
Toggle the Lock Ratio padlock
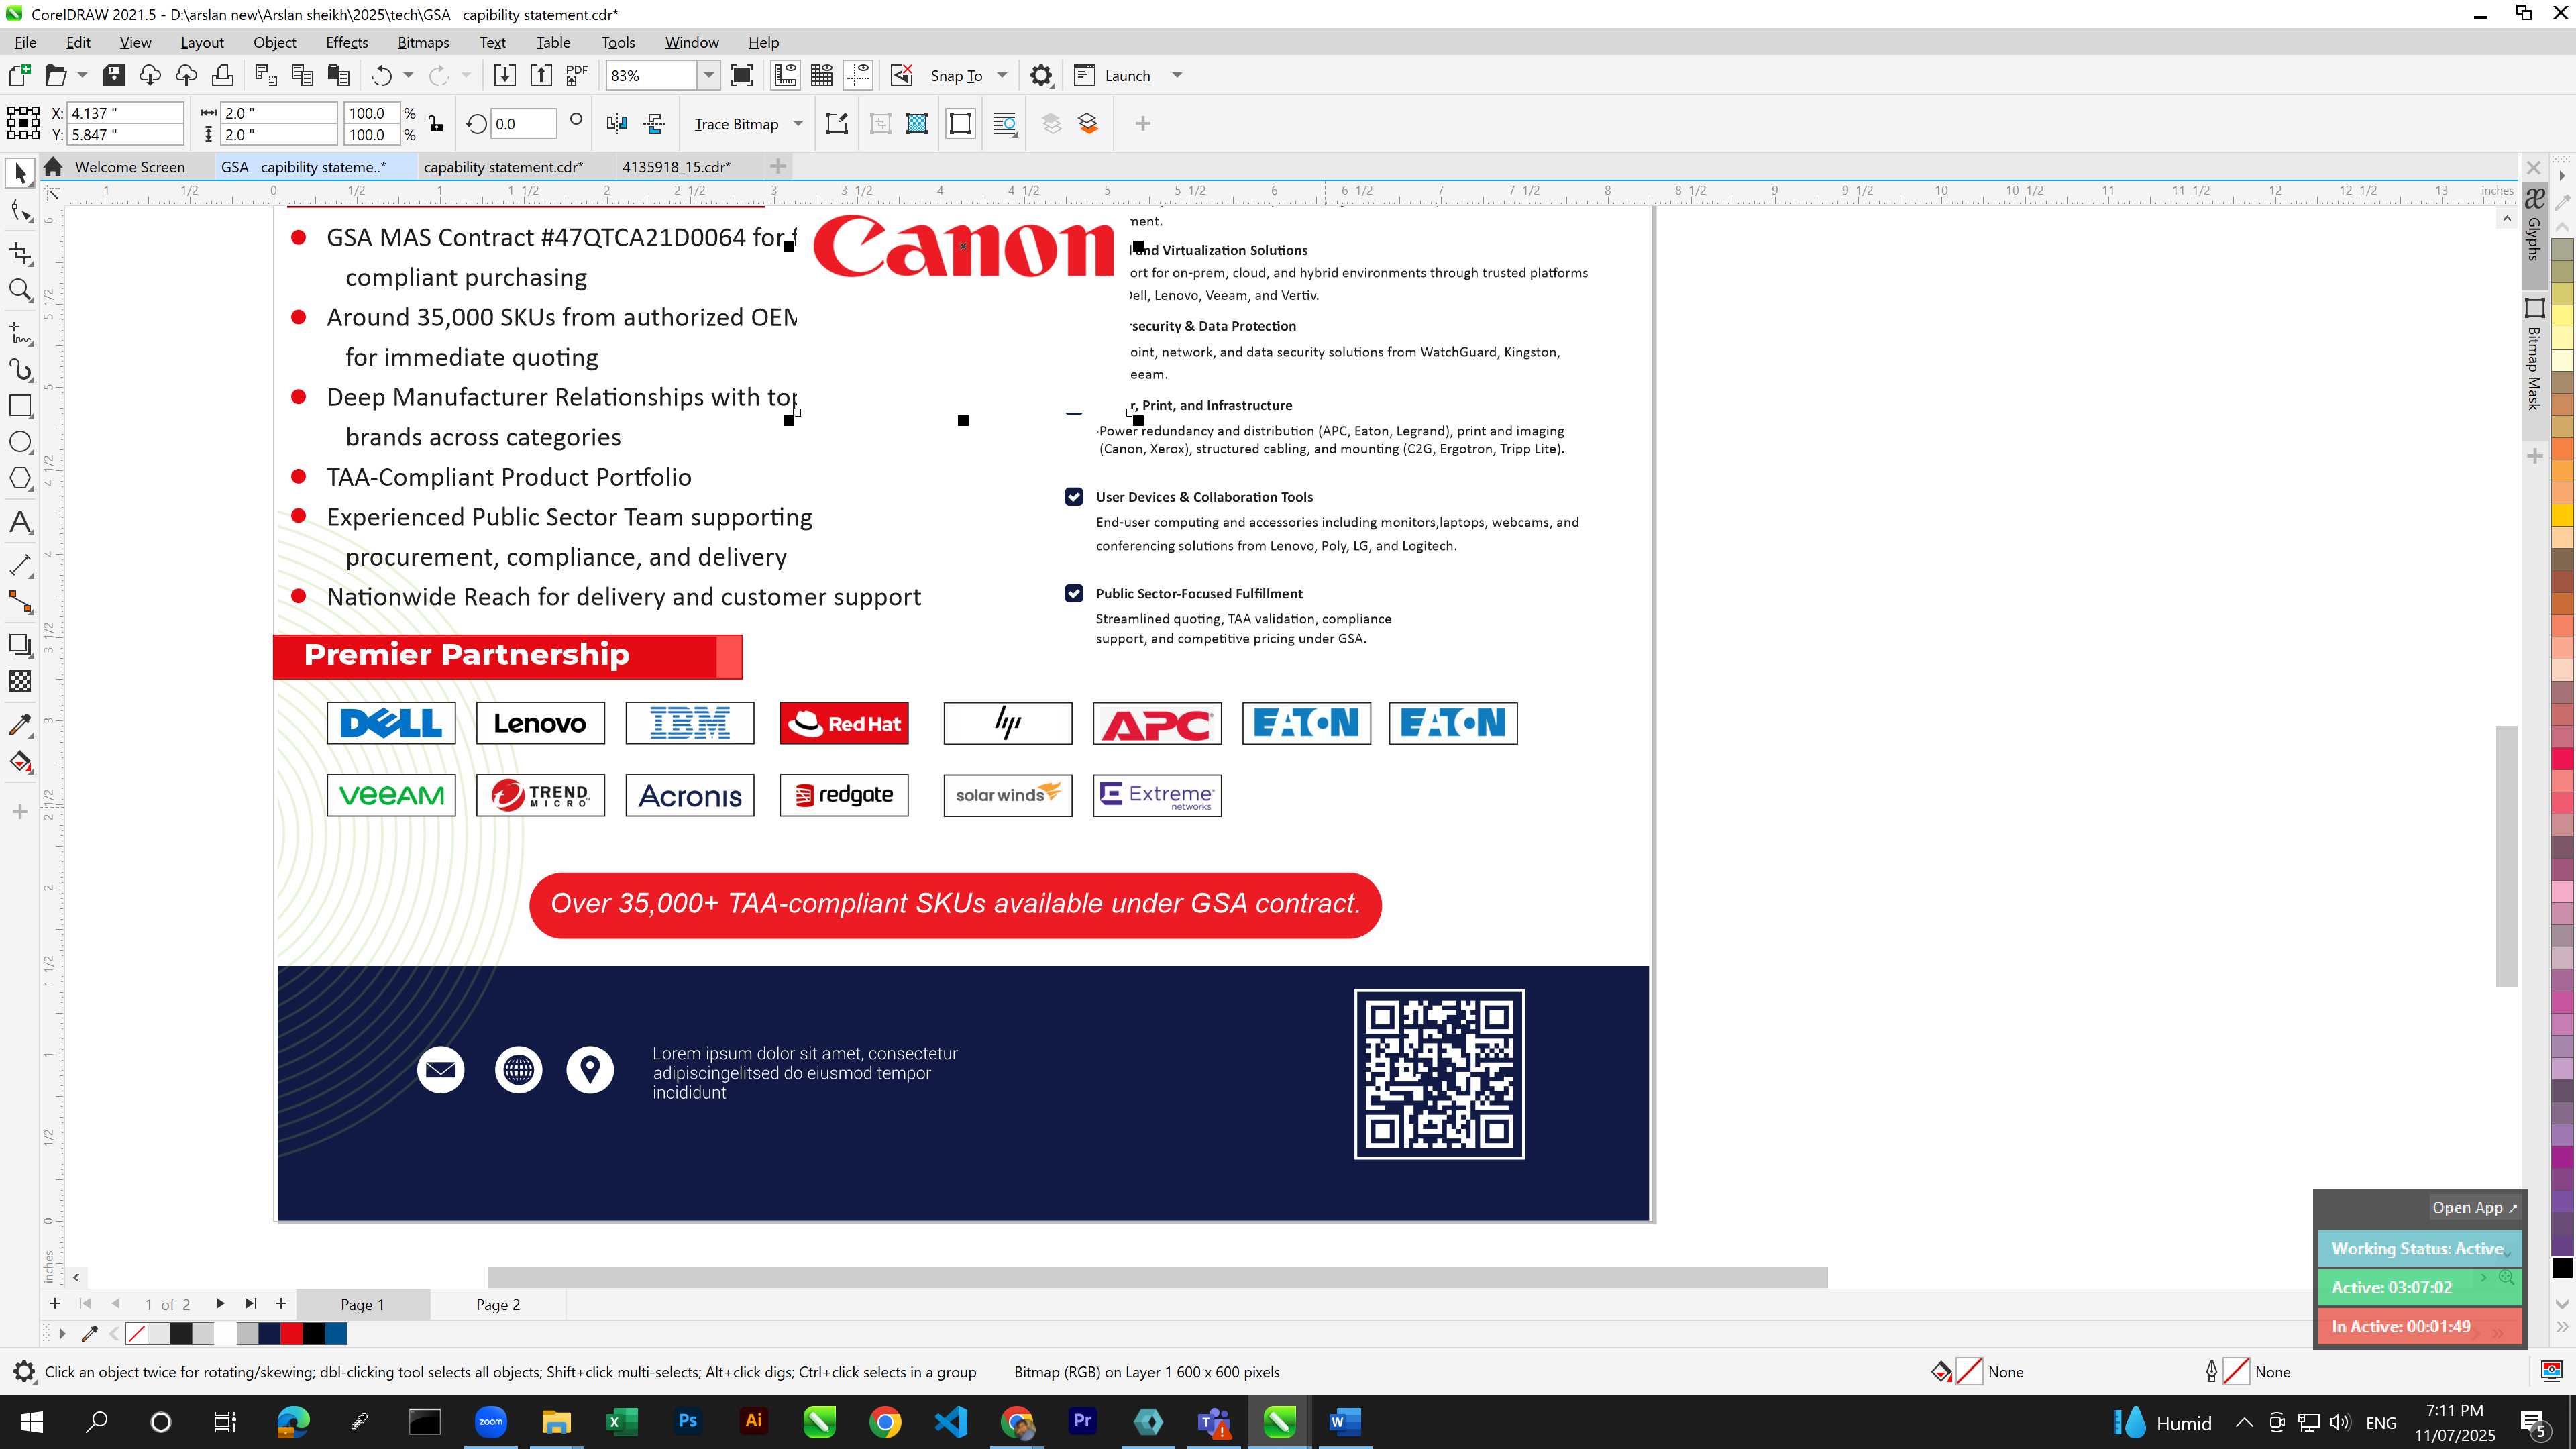(436, 124)
